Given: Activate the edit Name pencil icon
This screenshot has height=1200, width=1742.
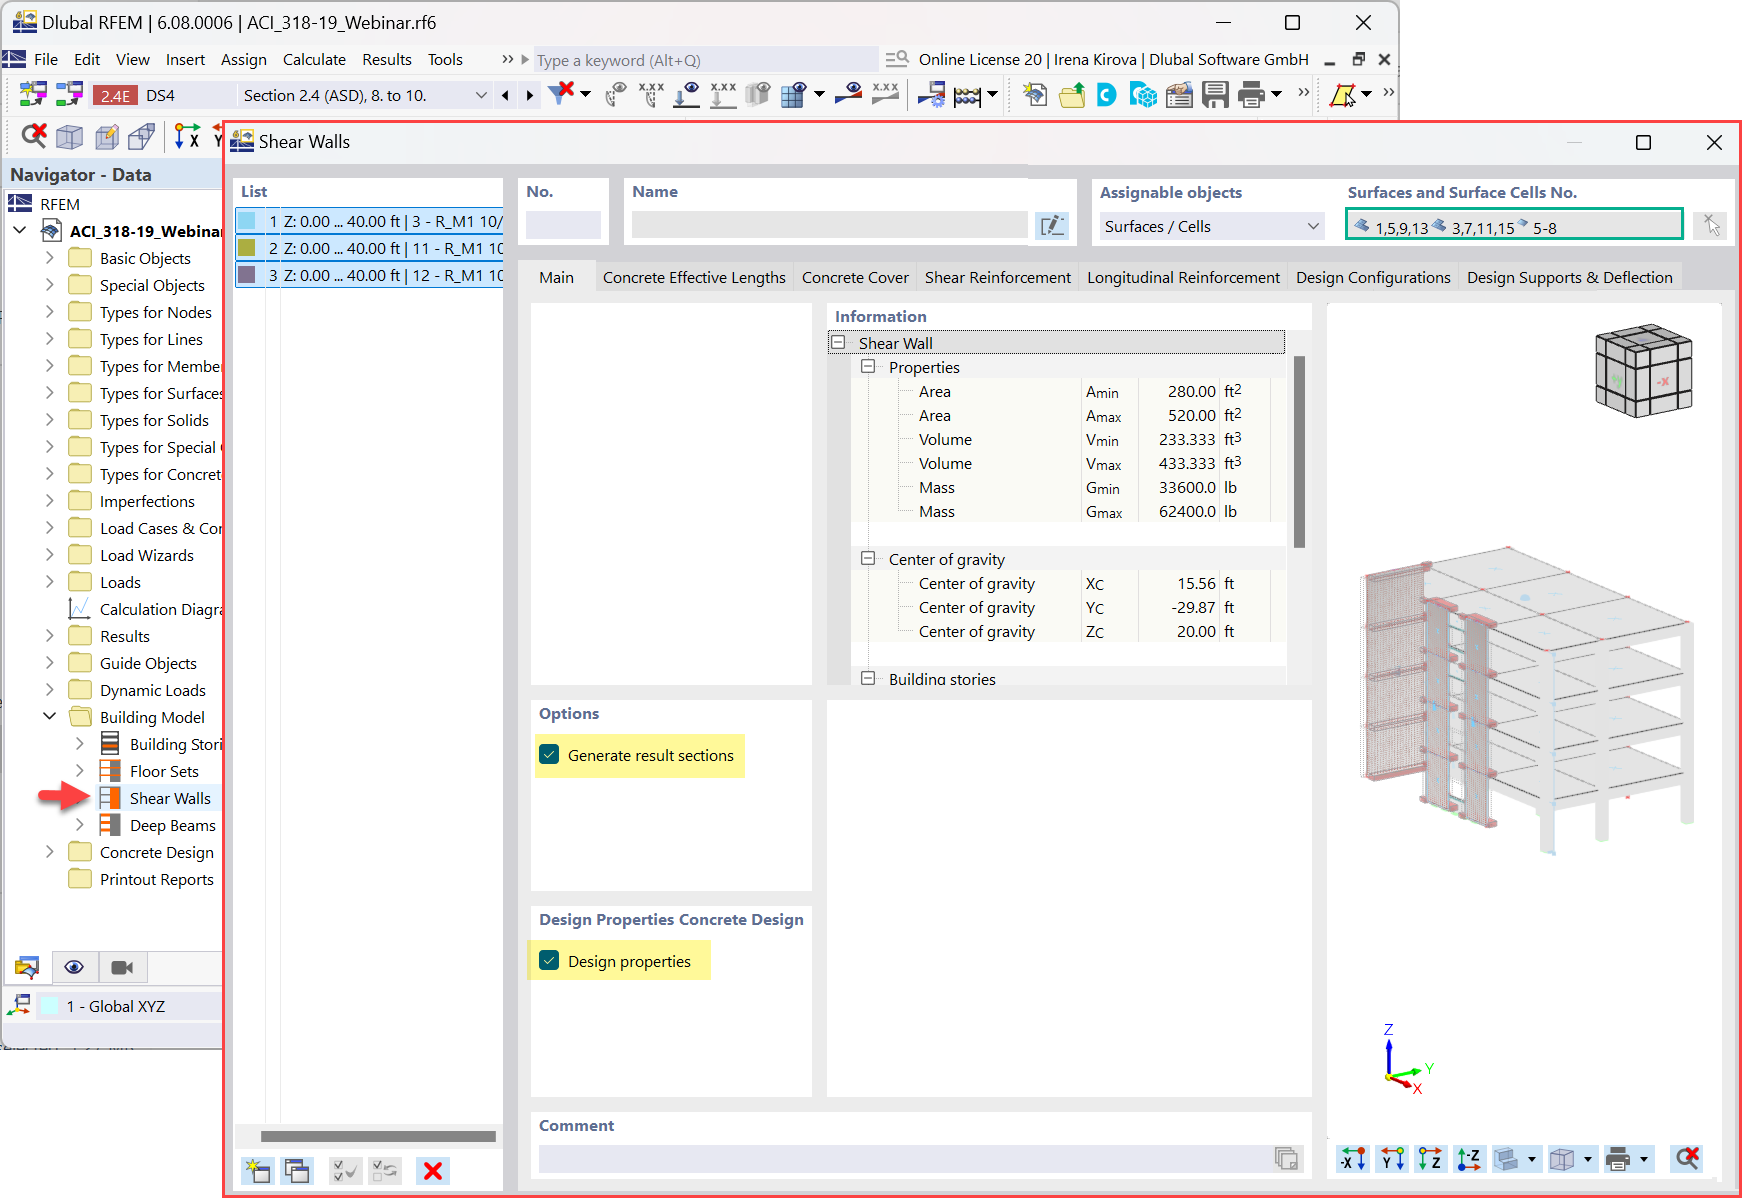Looking at the screenshot, I should tap(1052, 225).
